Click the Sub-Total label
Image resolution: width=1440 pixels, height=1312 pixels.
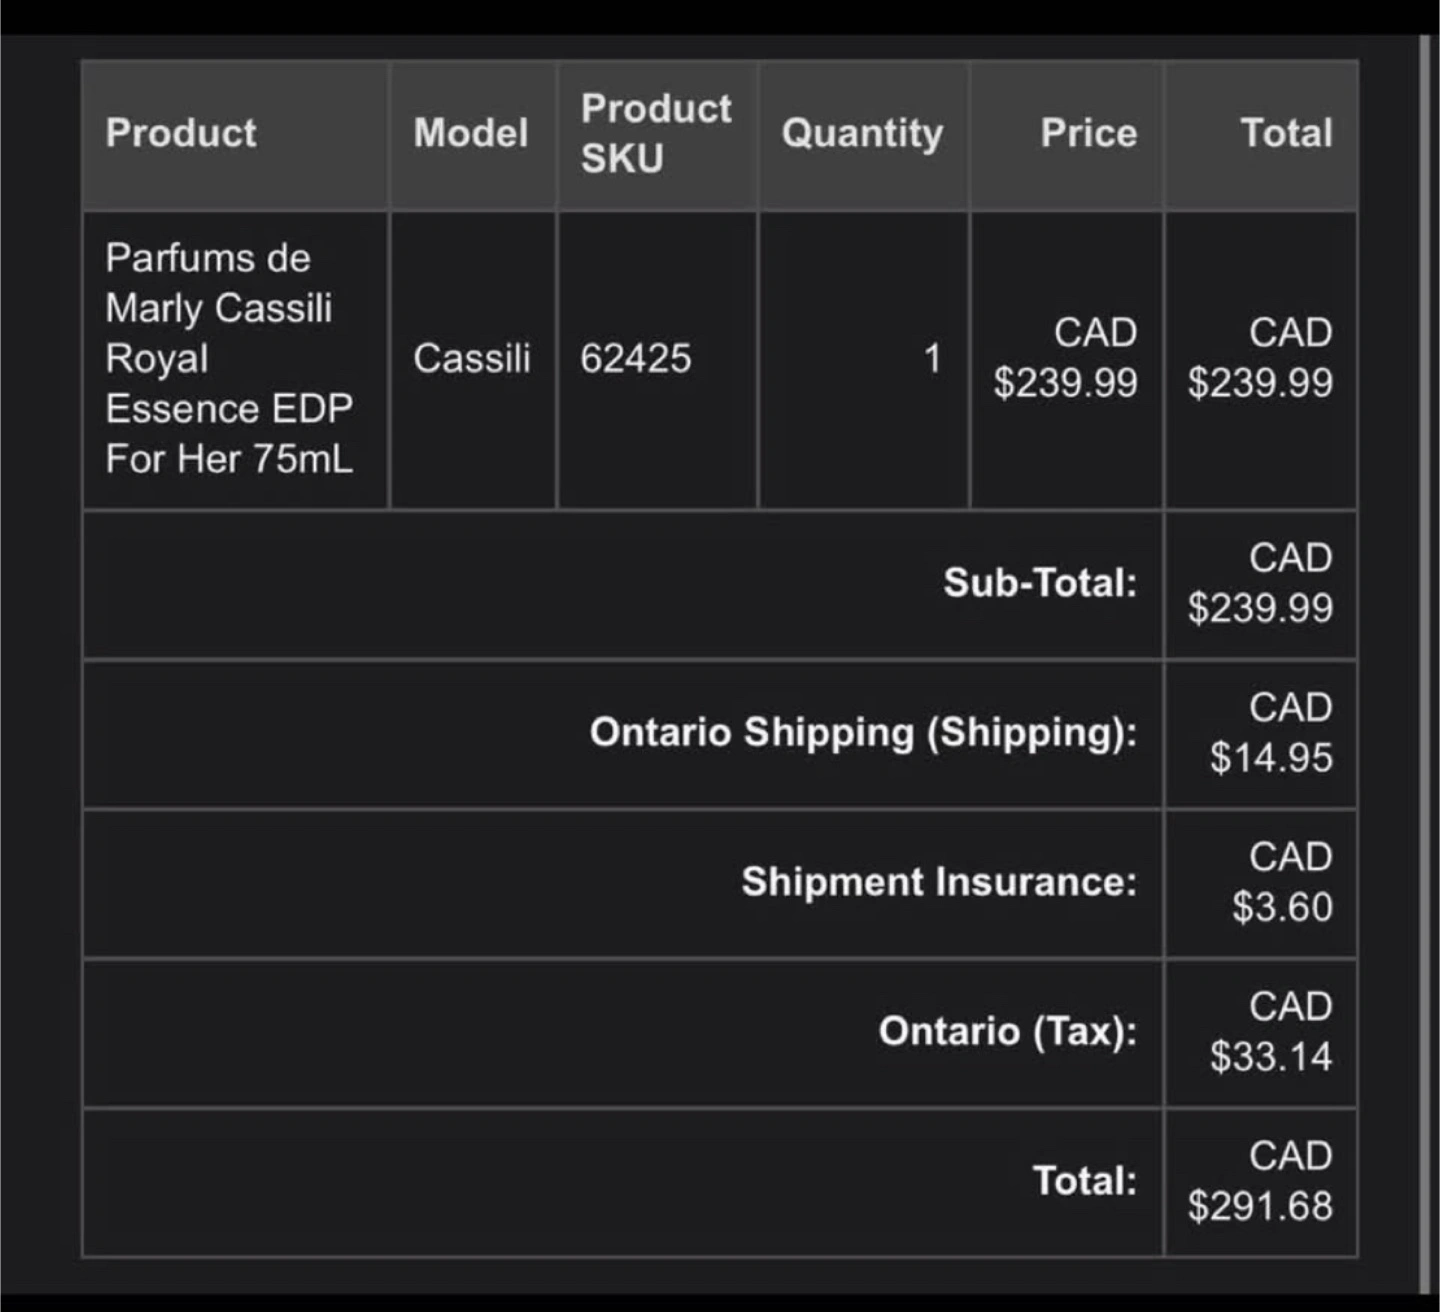(x=1040, y=583)
